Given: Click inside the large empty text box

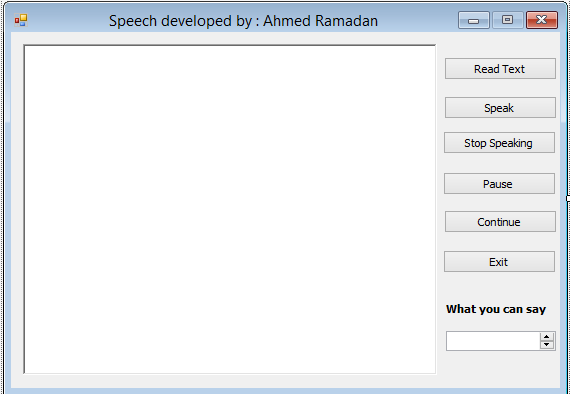Looking at the screenshot, I should pos(230,209).
